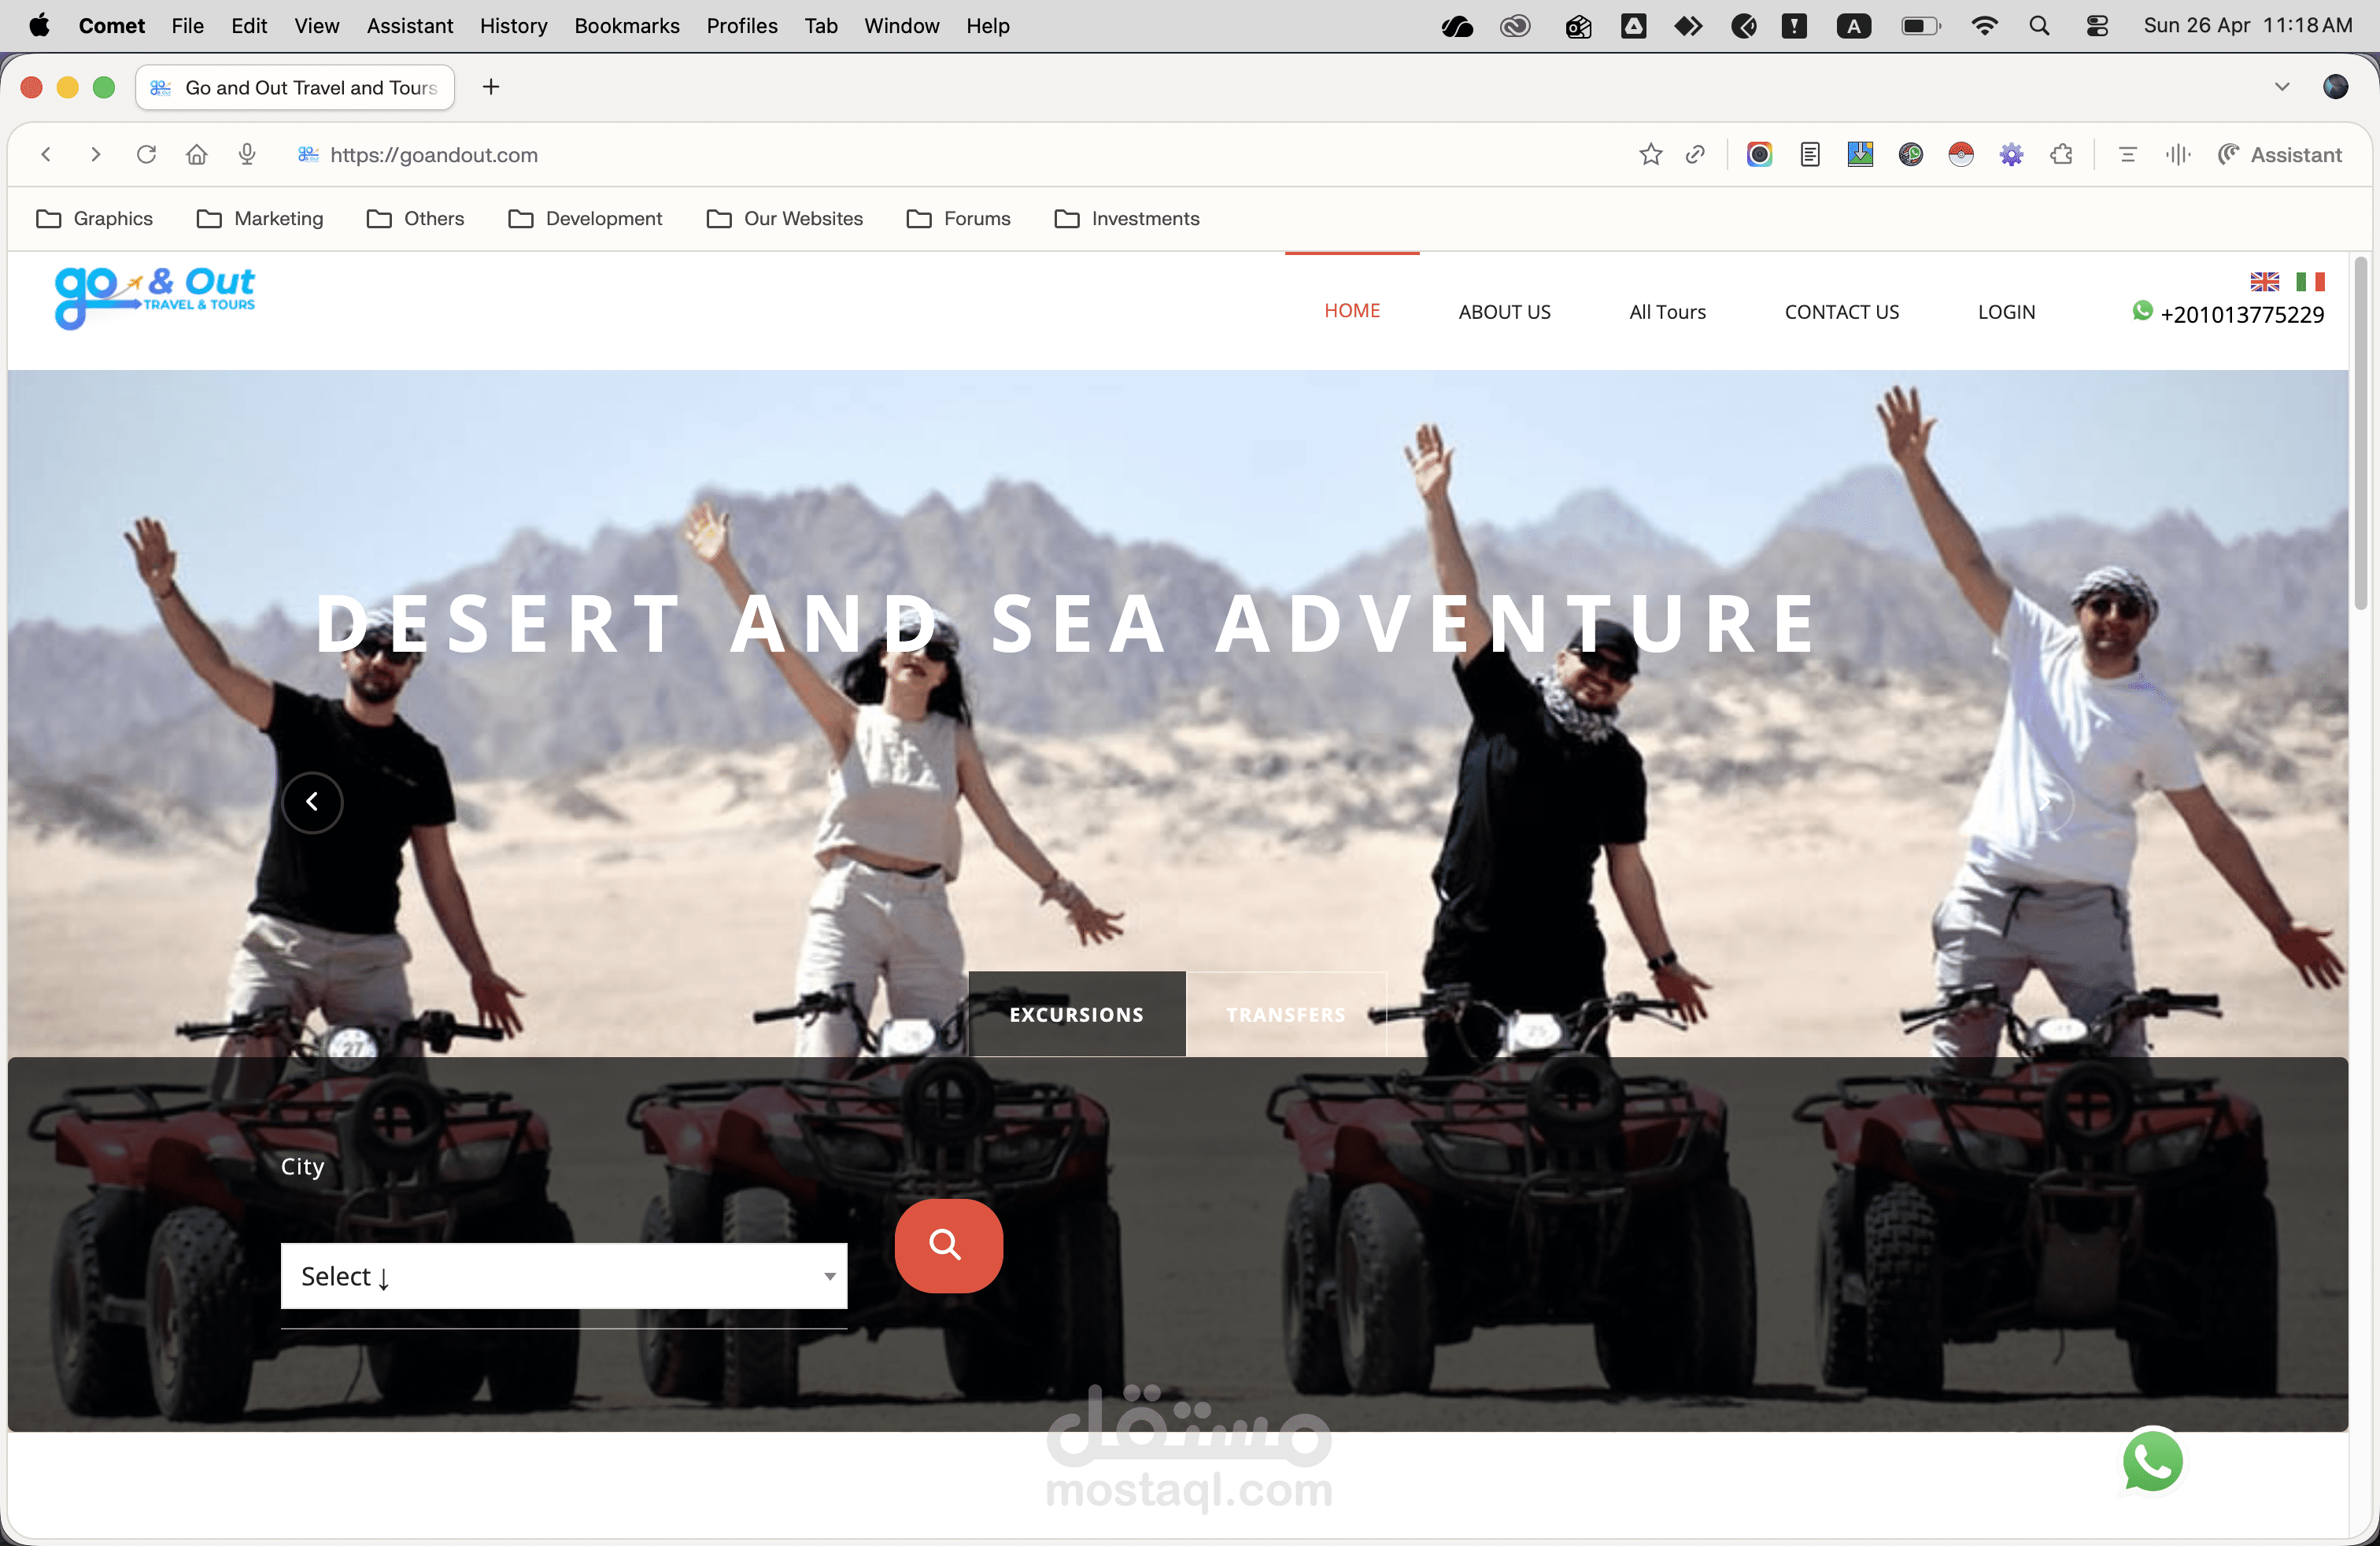The width and height of the screenshot is (2380, 1546).
Task: Click the red search button
Action: [948, 1245]
